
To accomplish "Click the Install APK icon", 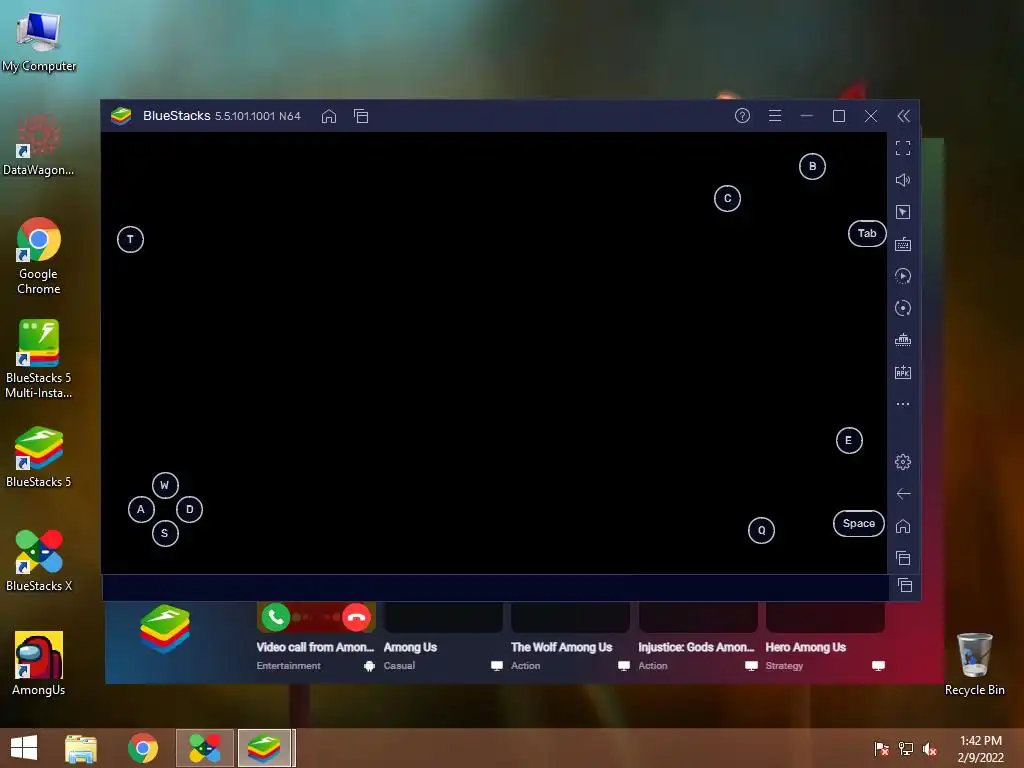I will [x=903, y=372].
